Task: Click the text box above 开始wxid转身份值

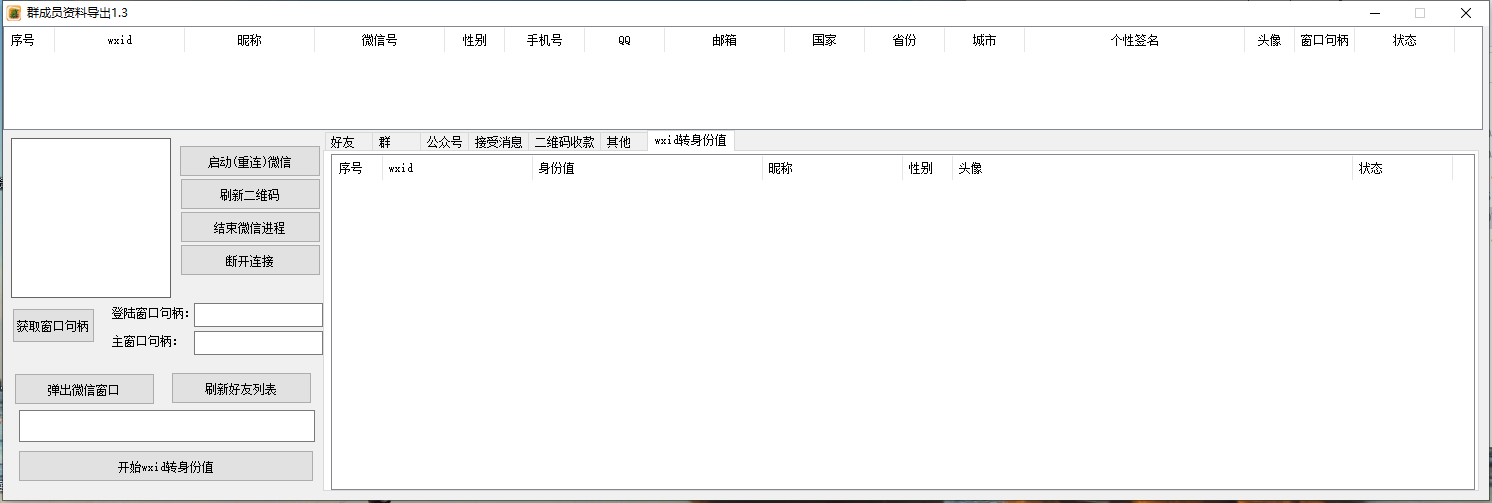Action: tap(167, 426)
